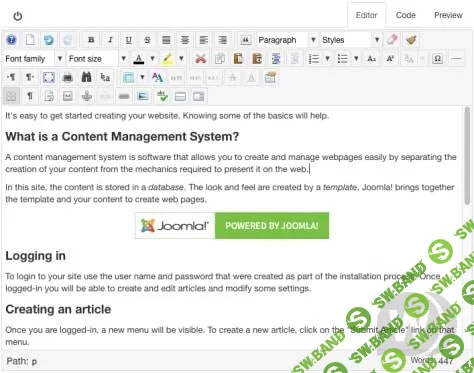This screenshot has height=373, width=474.
Task: Cut selection with scissors icon
Action: click(x=200, y=59)
